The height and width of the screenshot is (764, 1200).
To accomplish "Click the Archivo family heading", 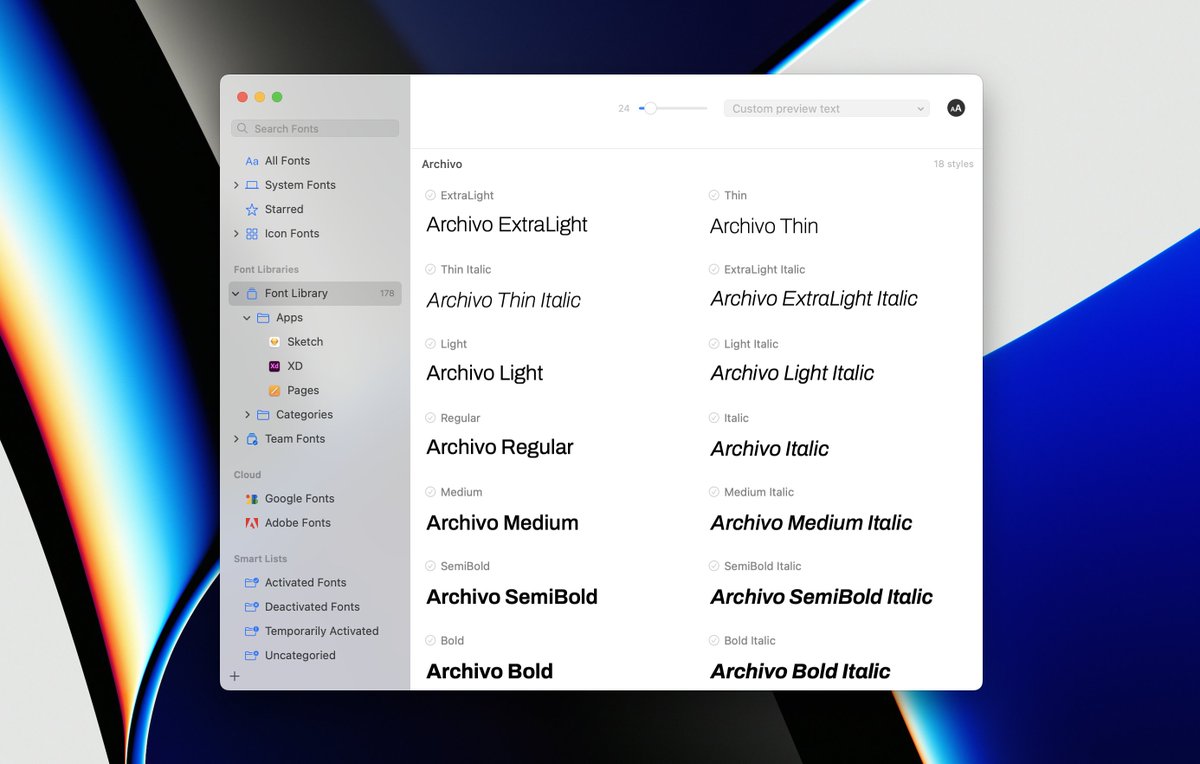I will click(442, 164).
